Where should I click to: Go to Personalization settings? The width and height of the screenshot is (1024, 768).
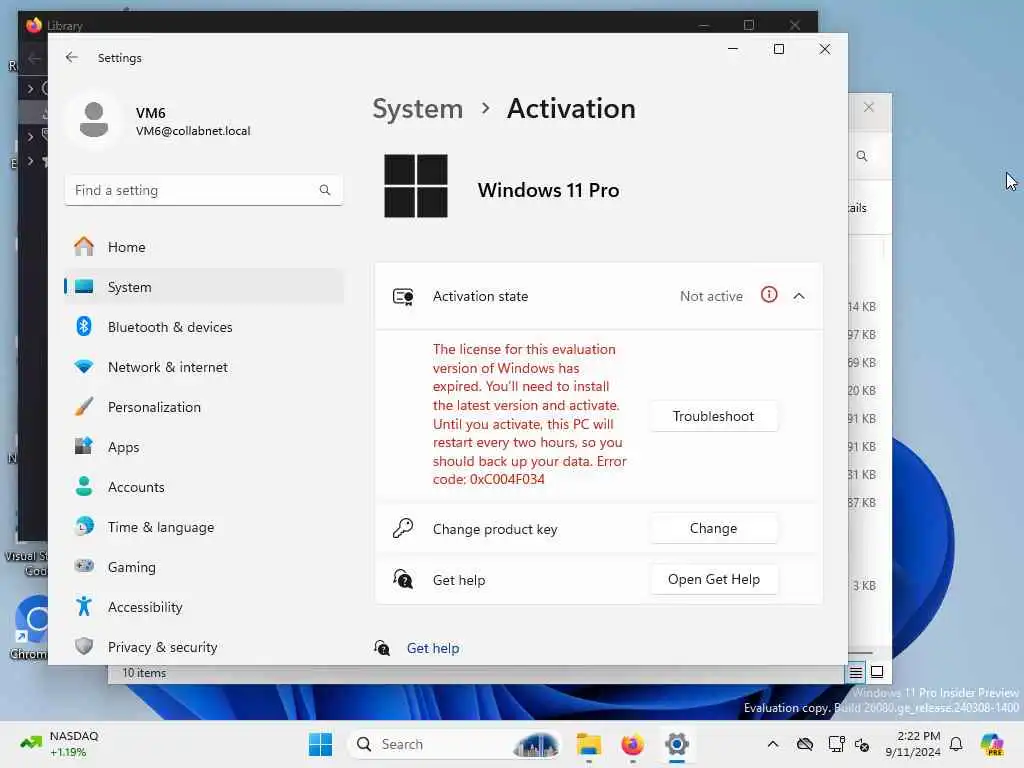coord(204,407)
